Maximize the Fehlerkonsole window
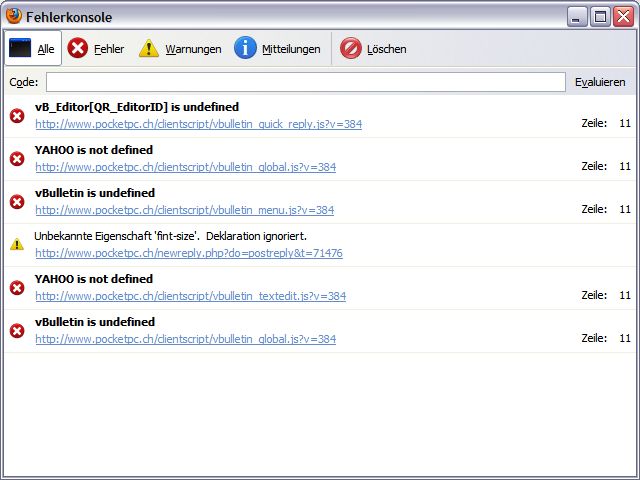This screenshot has width=640, height=480. click(x=600, y=17)
